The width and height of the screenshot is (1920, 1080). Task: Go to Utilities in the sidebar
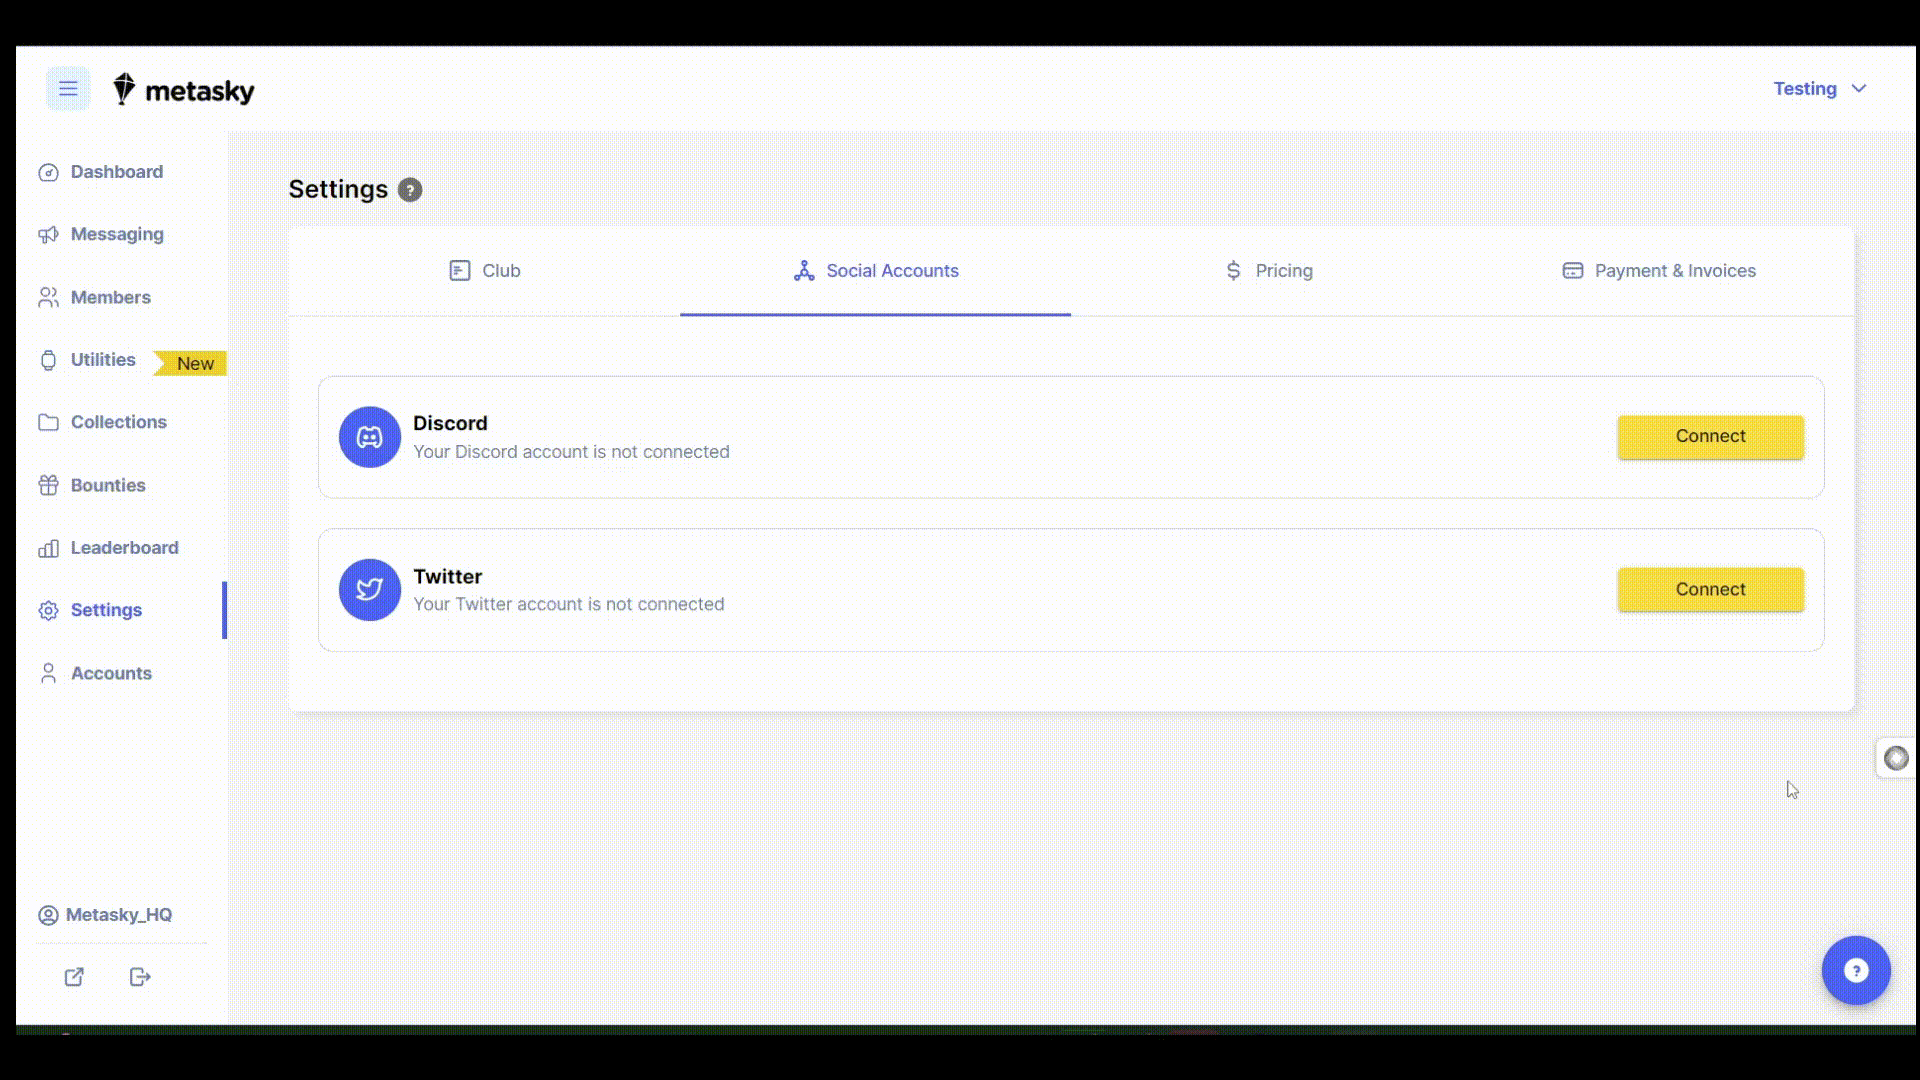coord(103,360)
